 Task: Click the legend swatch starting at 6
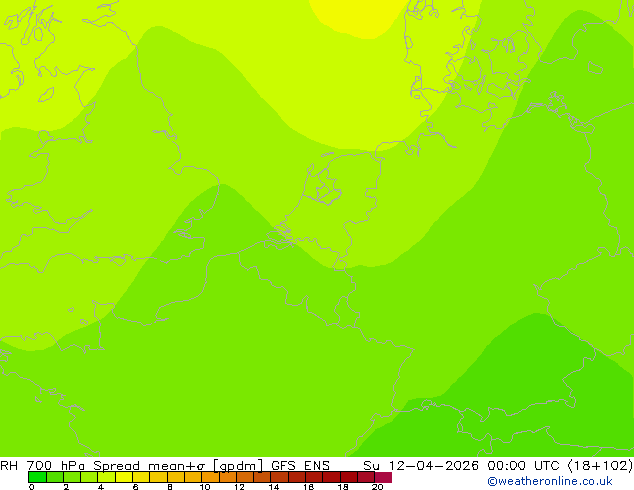pyautogui.click(x=141, y=477)
